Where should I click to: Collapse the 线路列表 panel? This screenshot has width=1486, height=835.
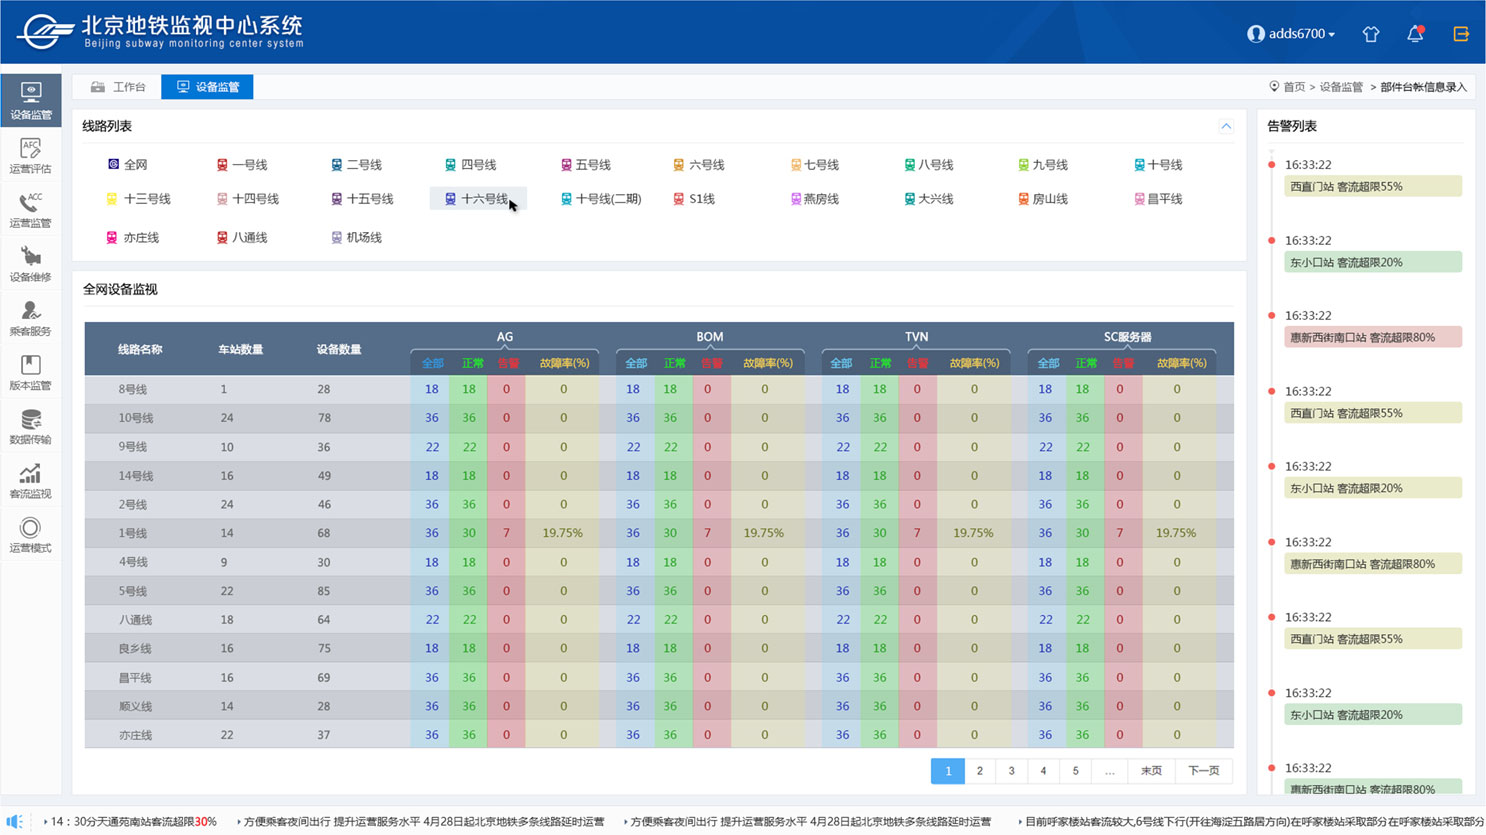1226,126
